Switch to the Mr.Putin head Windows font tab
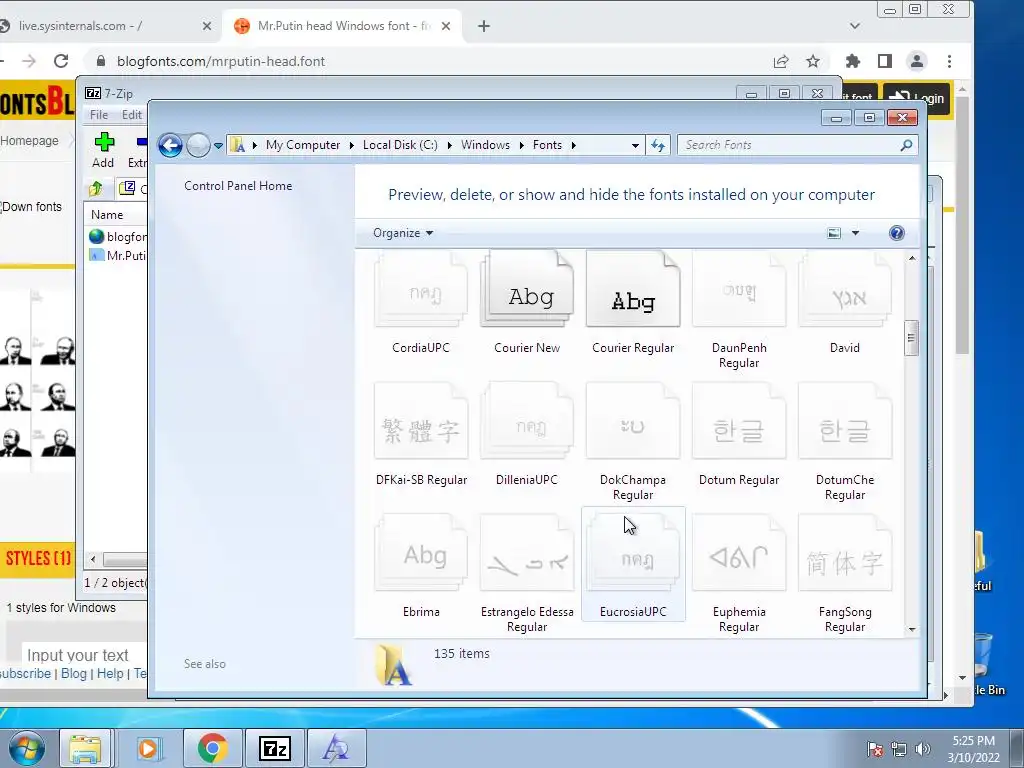Screen dimensions: 1024x768 (342, 26)
